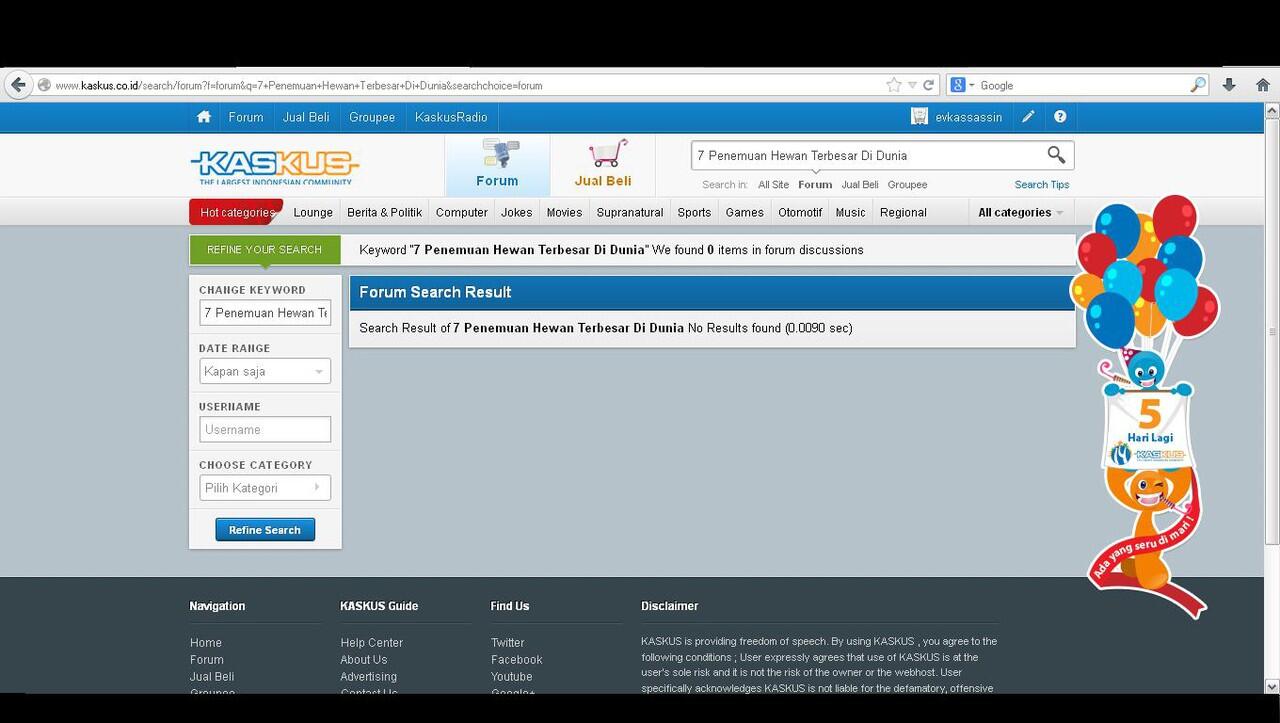Viewport: 1280px width, 723px height.
Task: Open Jual Beli in top blue bar
Action: pyautogui.click(x=306, y=117)
